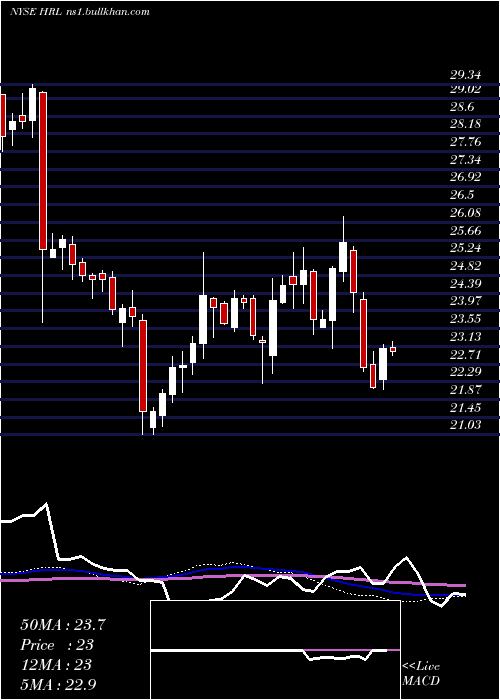Click inside the MACD inset box

pyautogui.click(x=275, y=650)
